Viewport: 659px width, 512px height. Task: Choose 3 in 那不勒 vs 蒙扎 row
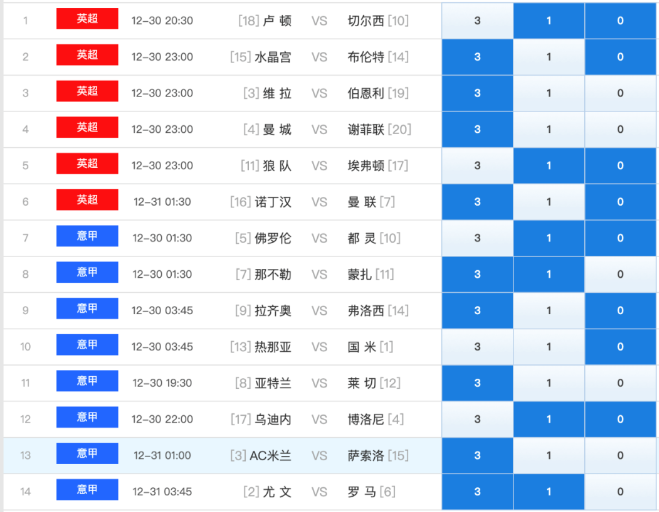pyautogui.click(x=477, y=274)
